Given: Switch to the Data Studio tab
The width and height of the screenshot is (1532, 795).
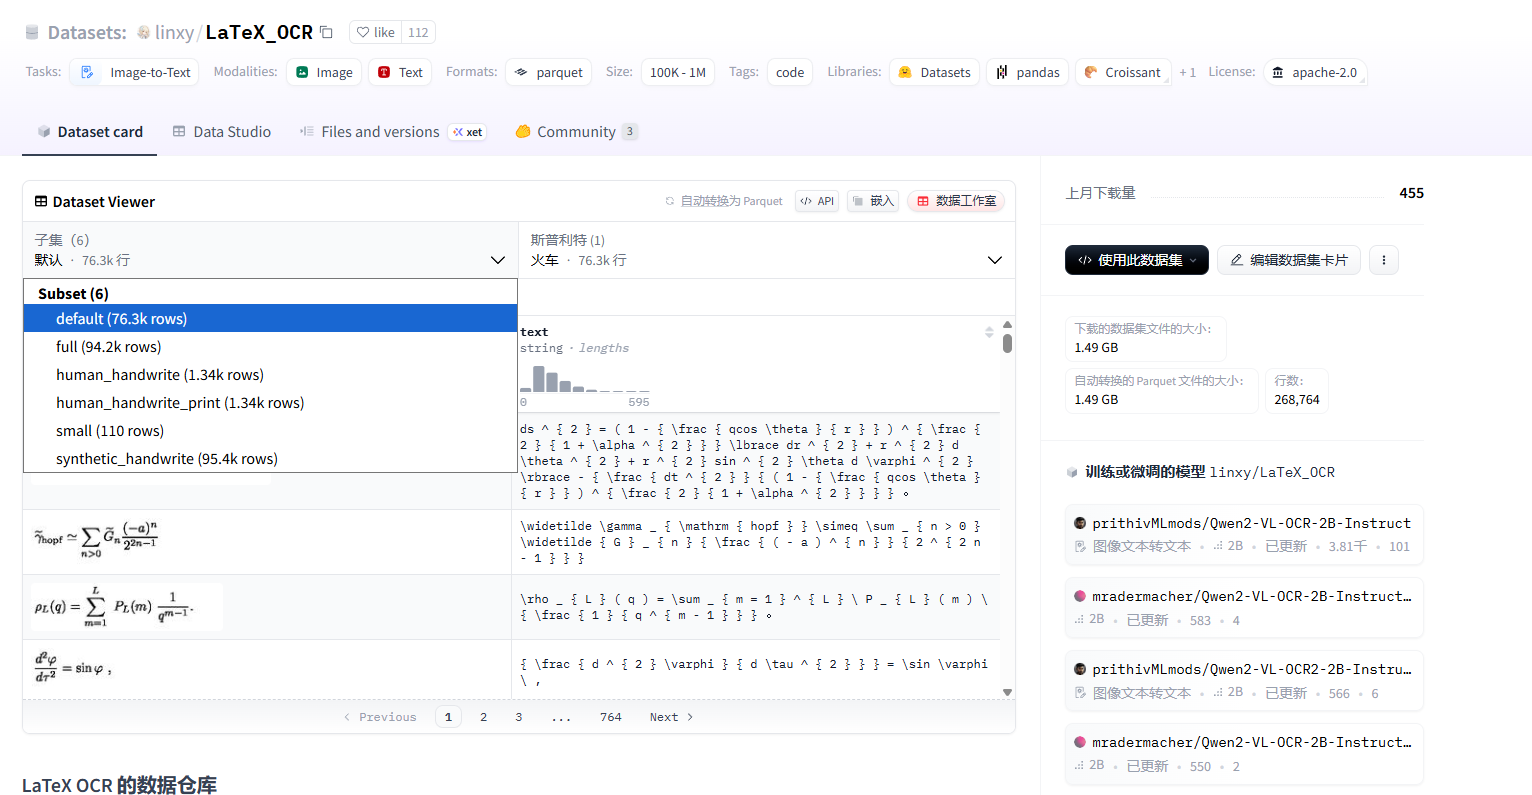Looking at the screenshot, I should [222, 132].
